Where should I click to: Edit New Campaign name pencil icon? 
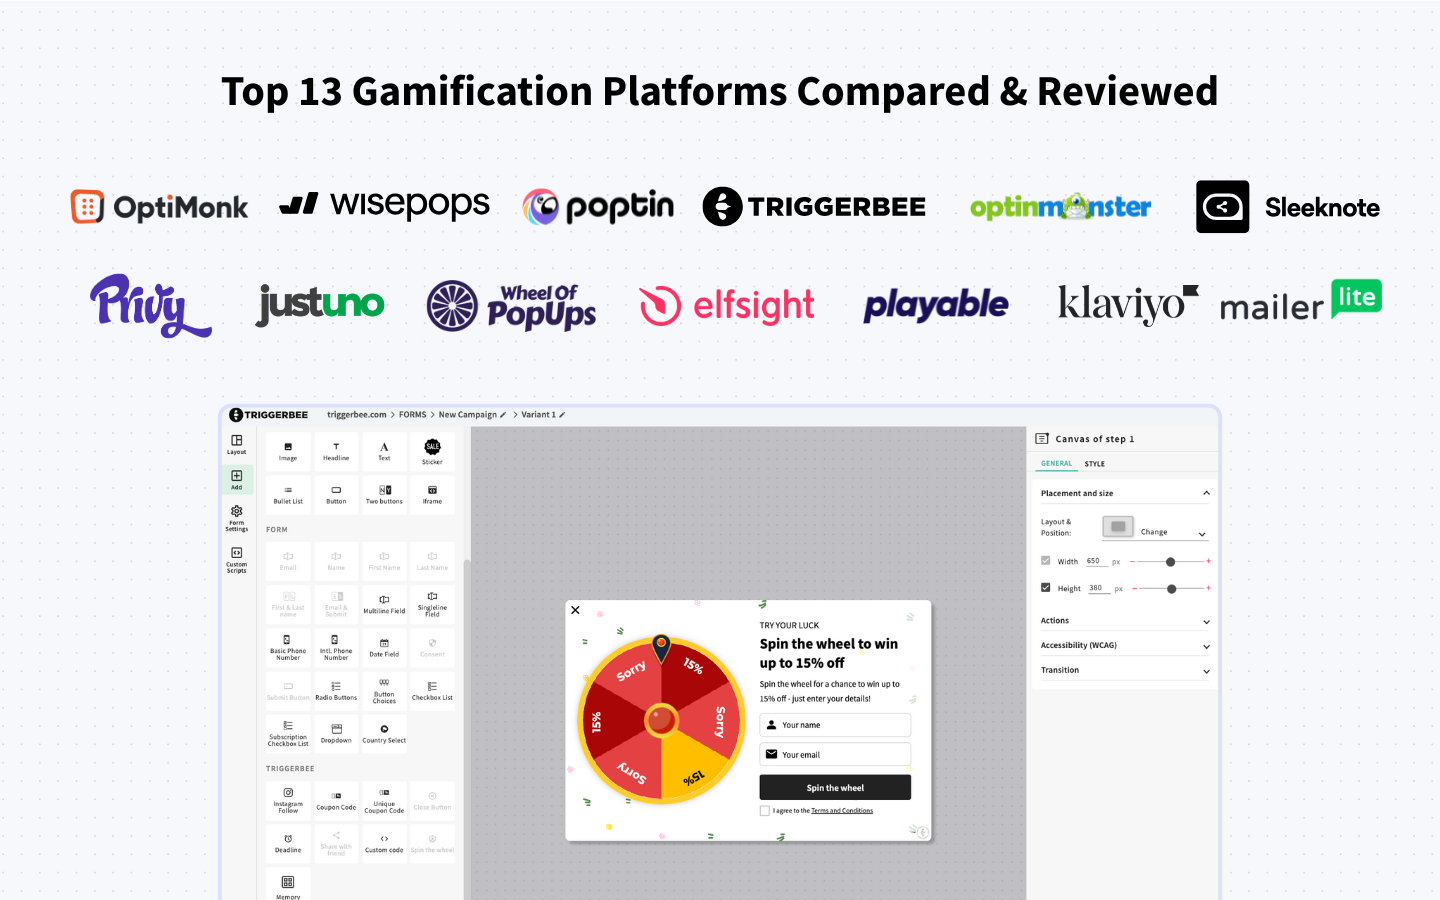coord(503,415)
